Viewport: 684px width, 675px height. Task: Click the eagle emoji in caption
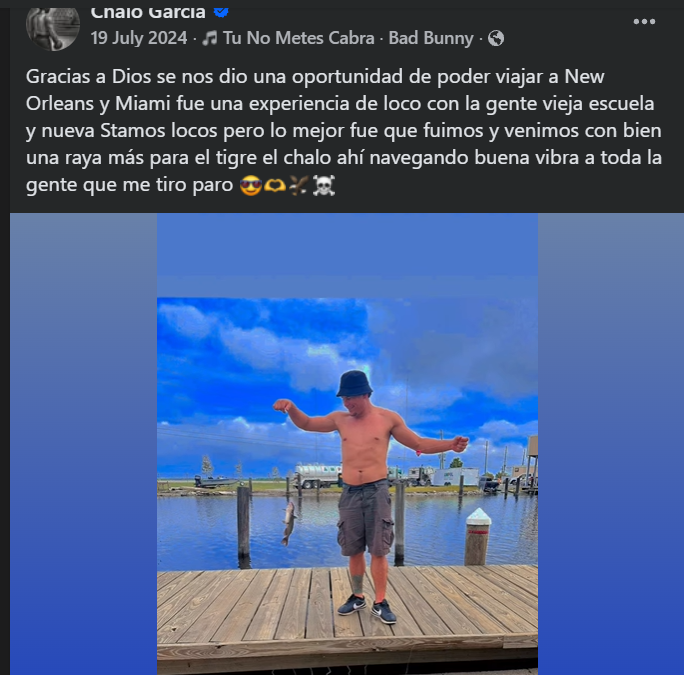point(299,185)
